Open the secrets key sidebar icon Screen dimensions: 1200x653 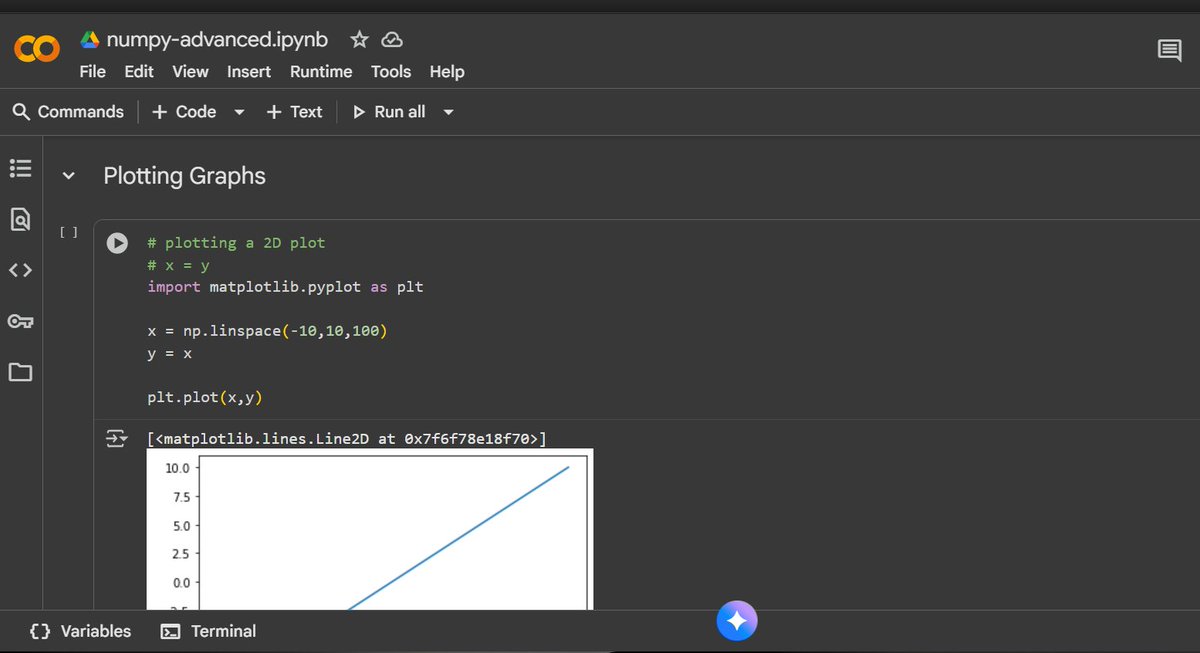pos(20,321)
